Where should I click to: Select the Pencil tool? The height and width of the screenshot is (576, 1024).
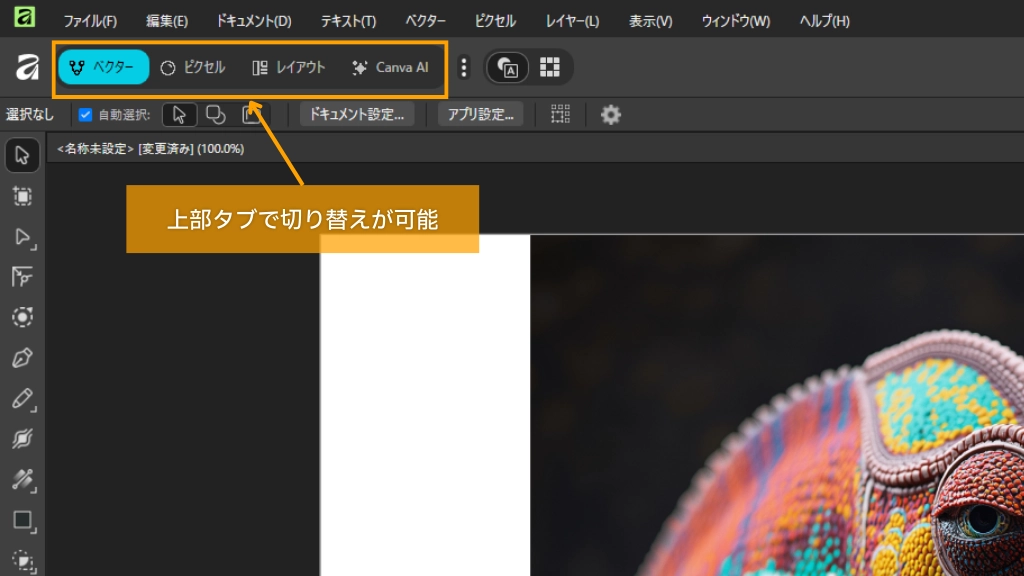coord(23,399)
